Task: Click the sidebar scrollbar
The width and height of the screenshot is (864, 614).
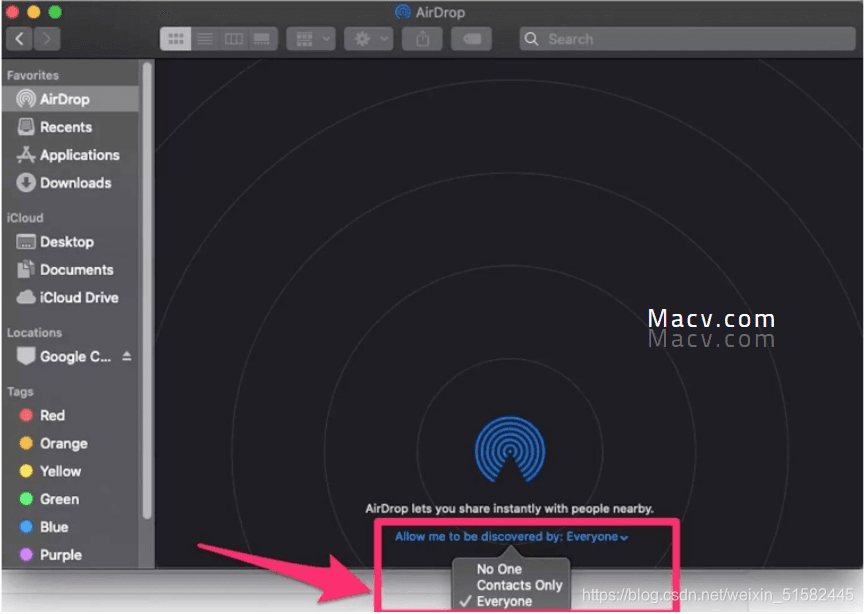Action: (x=147, y=291)
